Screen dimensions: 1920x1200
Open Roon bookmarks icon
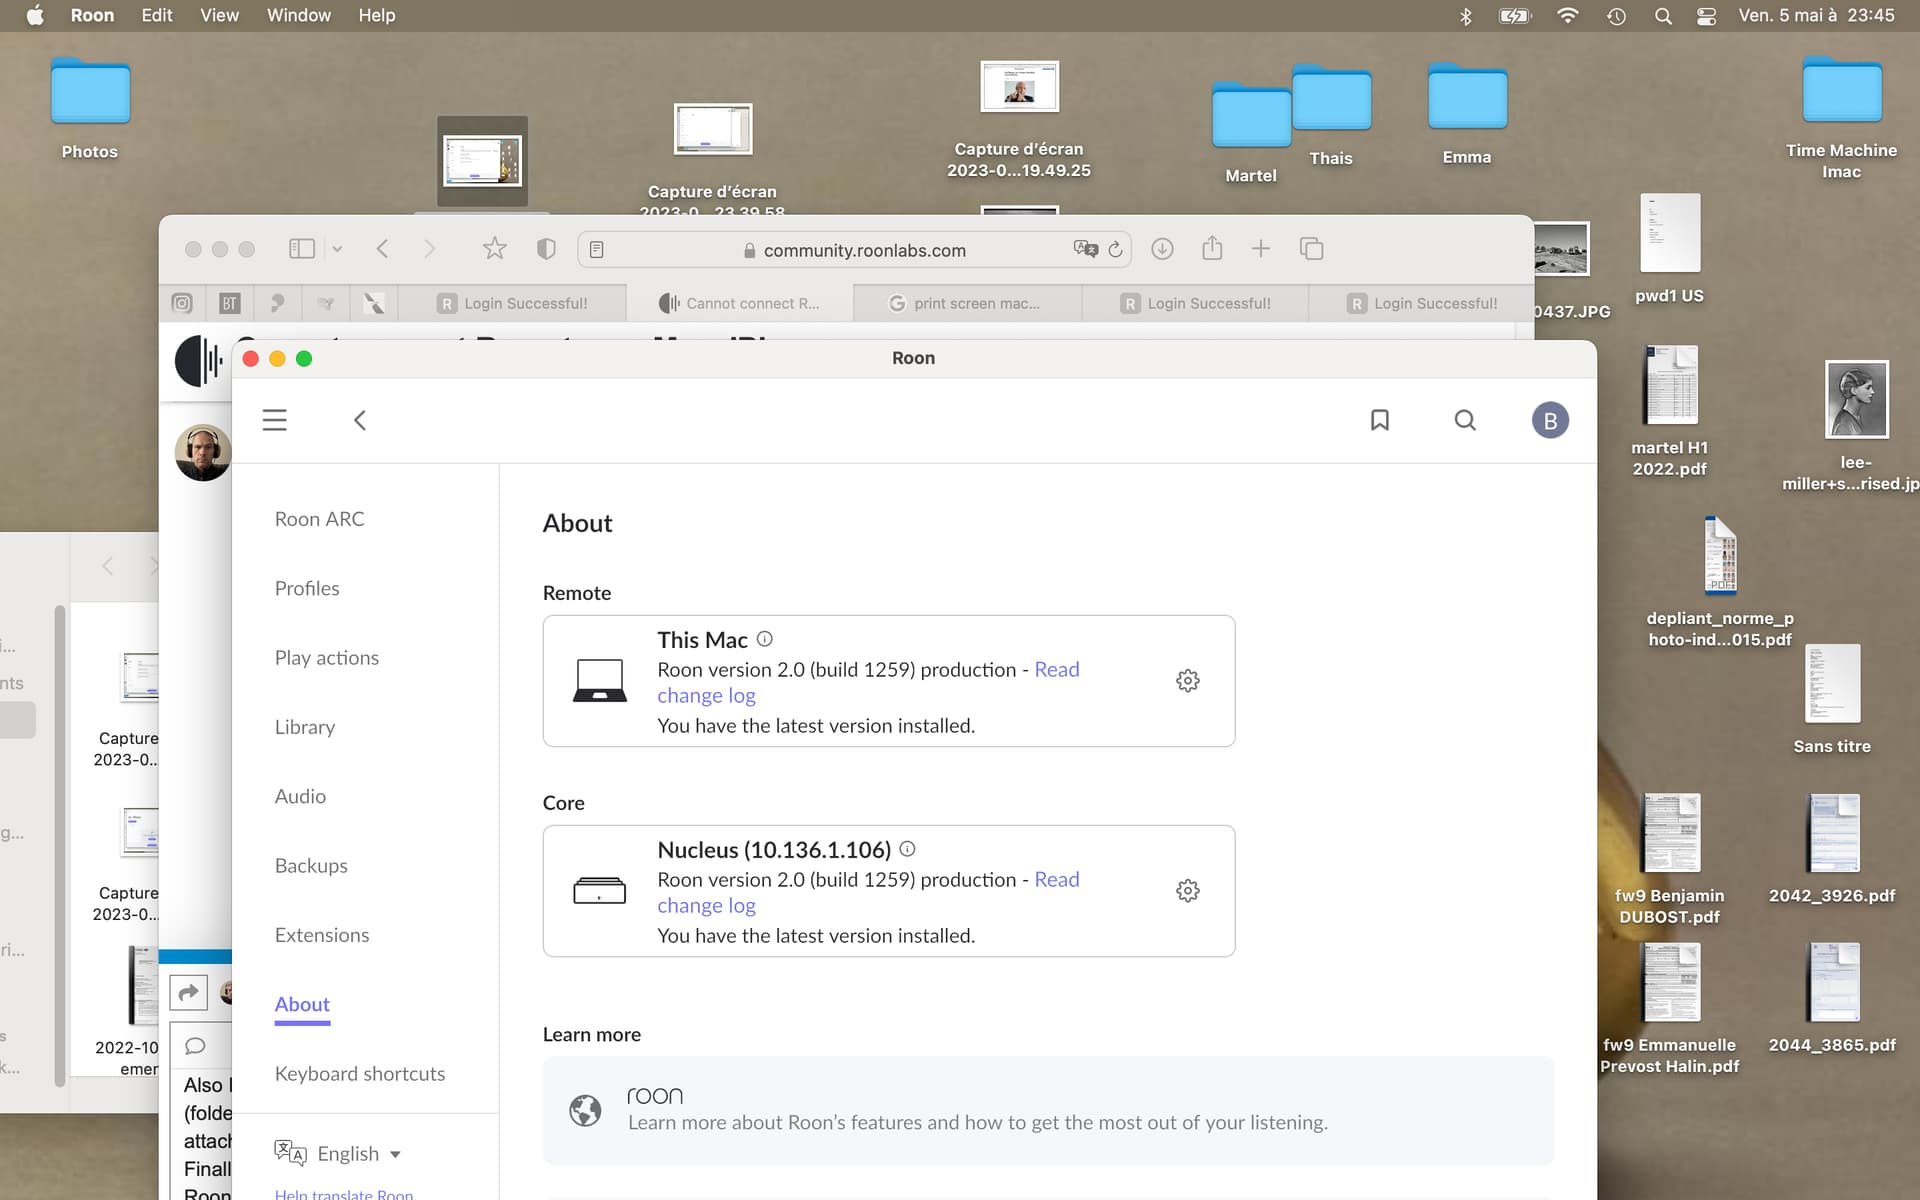[x=1379, y=420]
